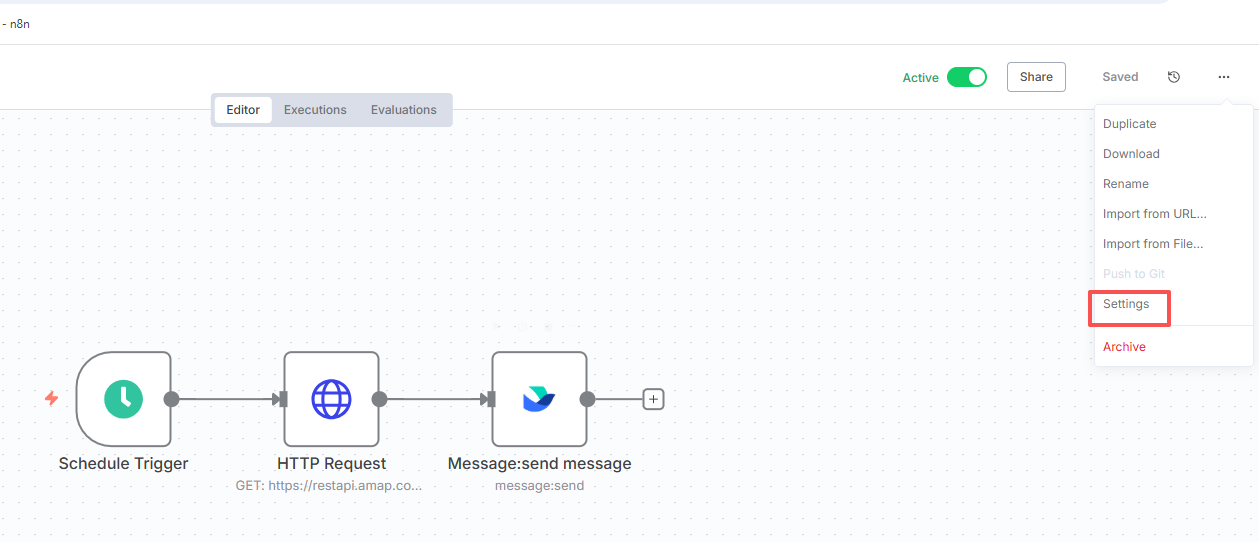Click the three-dot workflow options icon
This screenshot has width=1259, height=542.
[x=1224, y=77]
